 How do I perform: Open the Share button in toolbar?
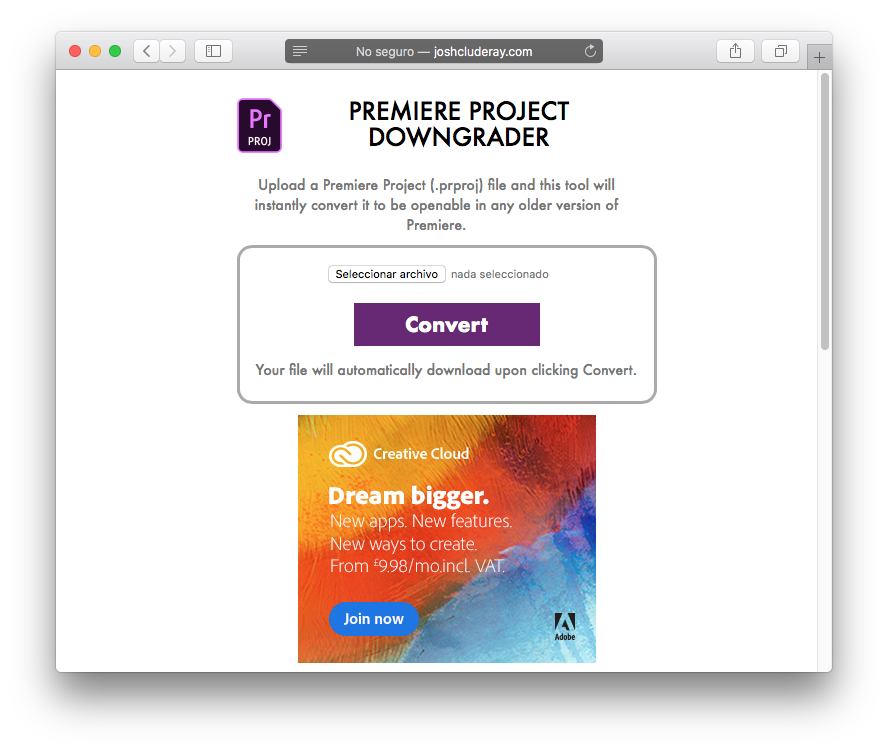[x=735, y=51]
